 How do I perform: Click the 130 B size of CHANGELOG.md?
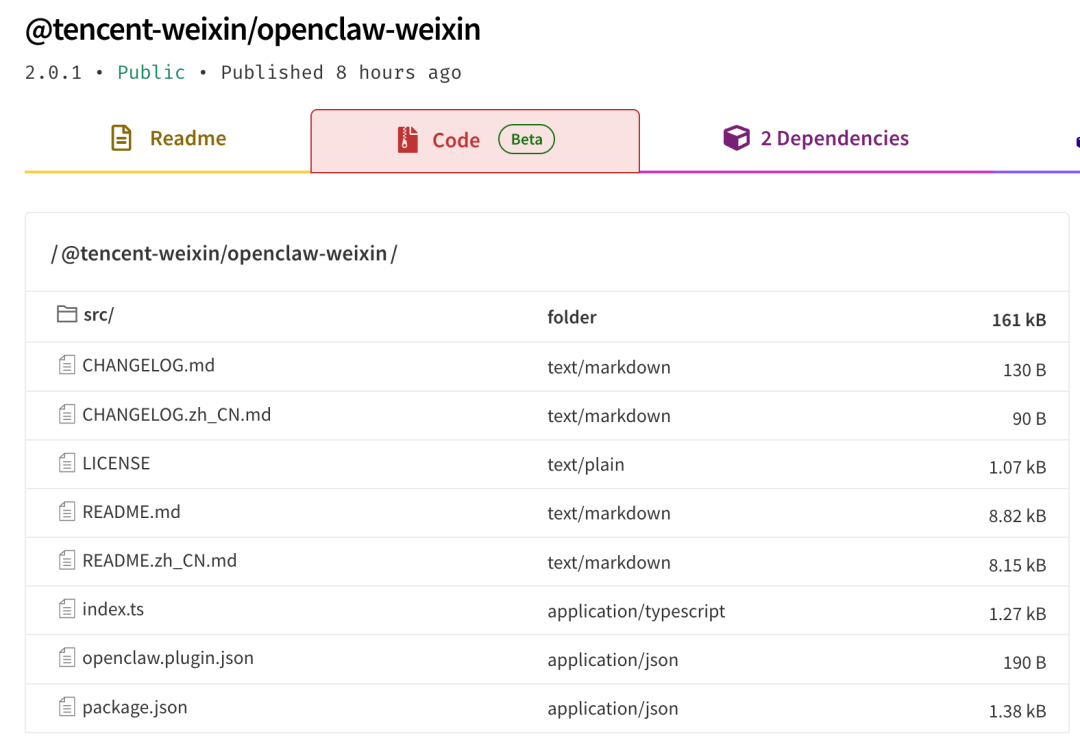coord(1024,370)
